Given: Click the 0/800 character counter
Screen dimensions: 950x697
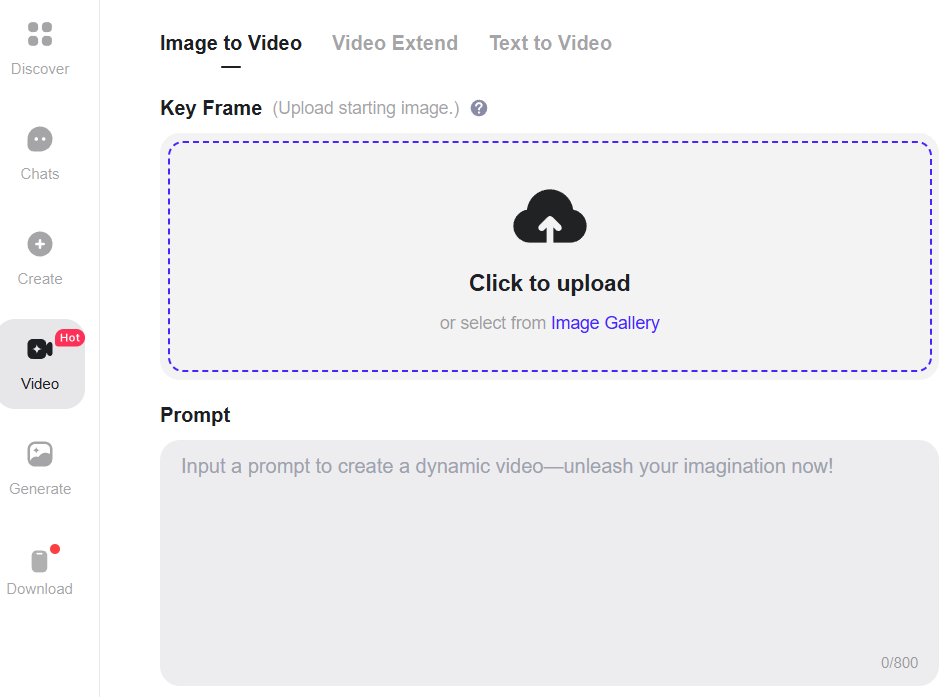Looking at the screenshot, I should (899, 663).
